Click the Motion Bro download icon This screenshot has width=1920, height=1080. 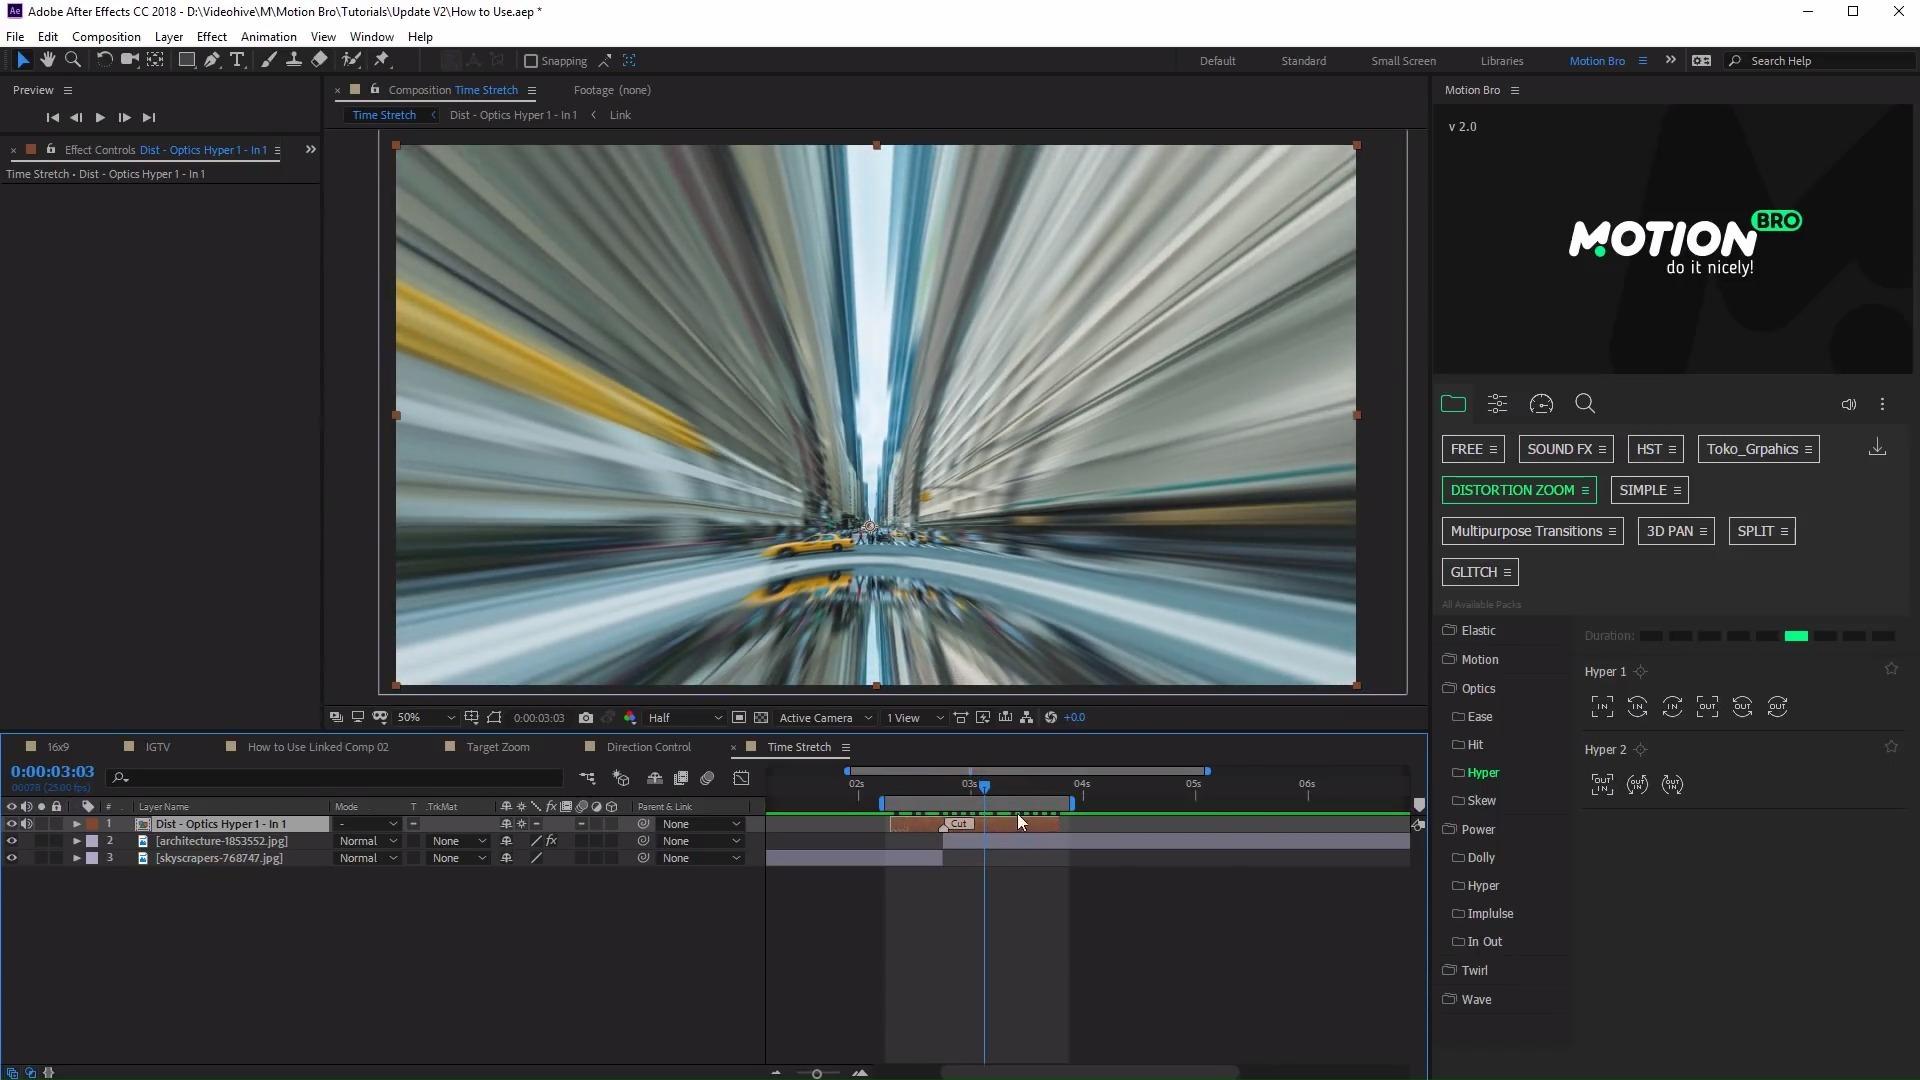point(1877,448)
